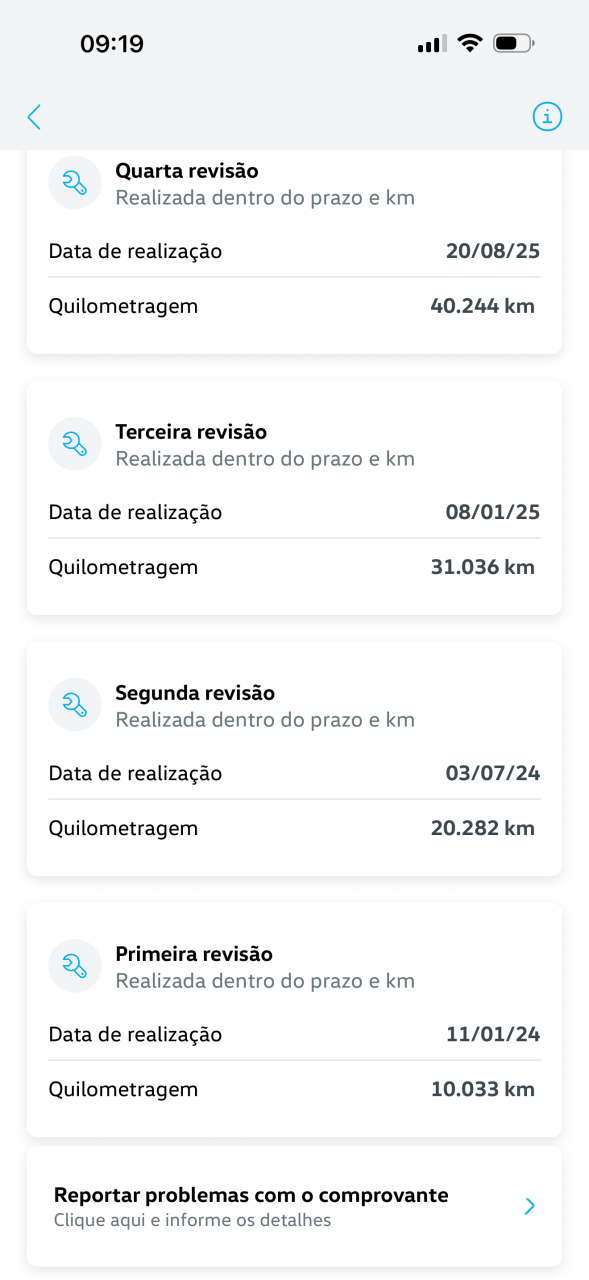Tap the battery status icon
Screen dimensions: 589x1280
click(514, 44)
